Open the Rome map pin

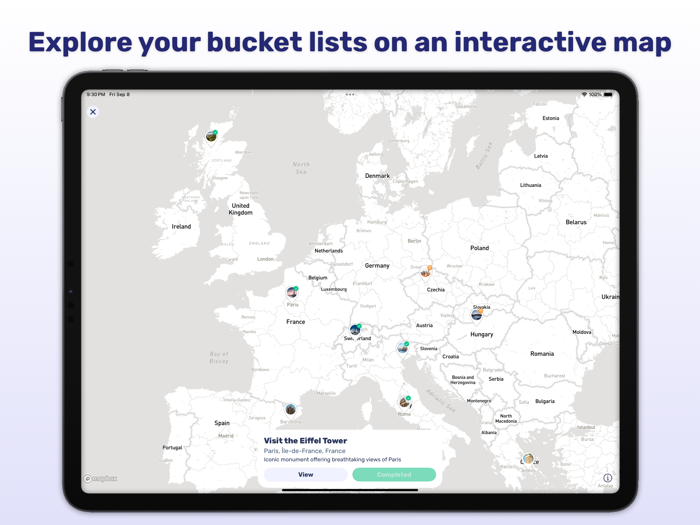coord(405,402)
